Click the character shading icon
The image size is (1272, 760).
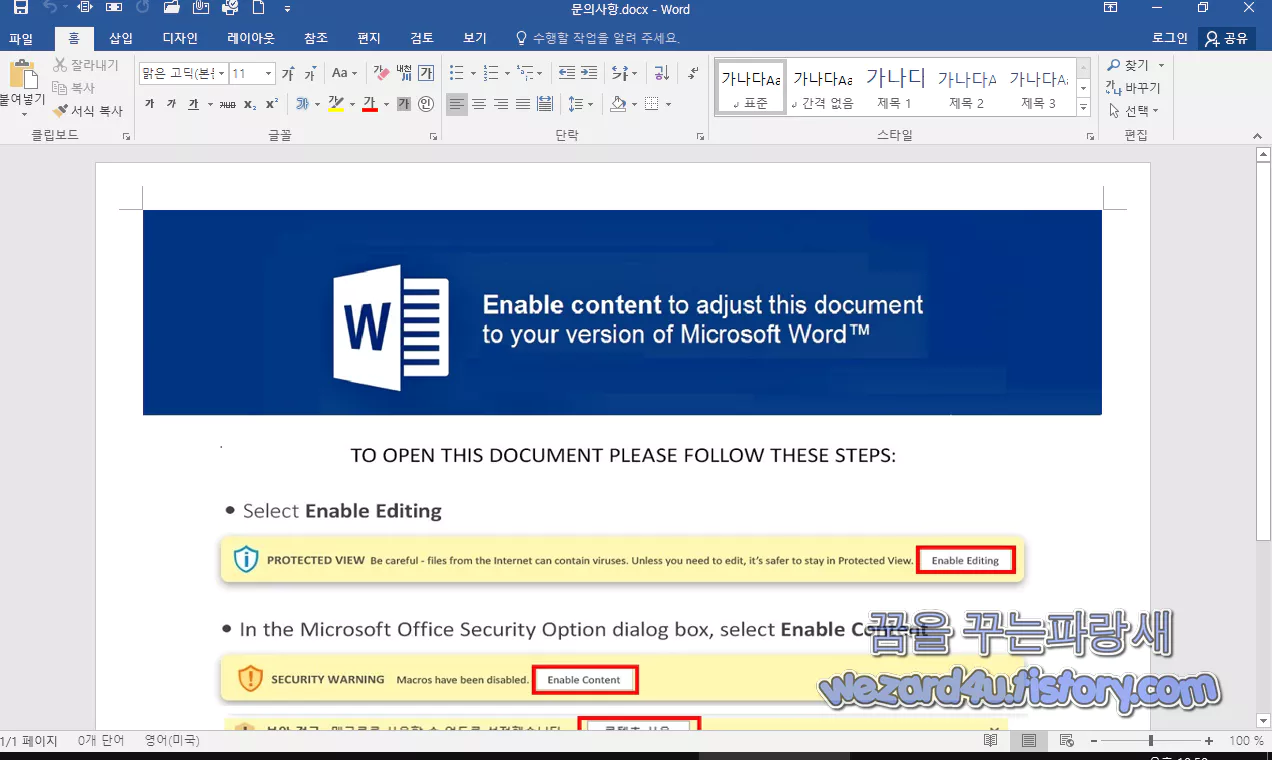point(404,104)
